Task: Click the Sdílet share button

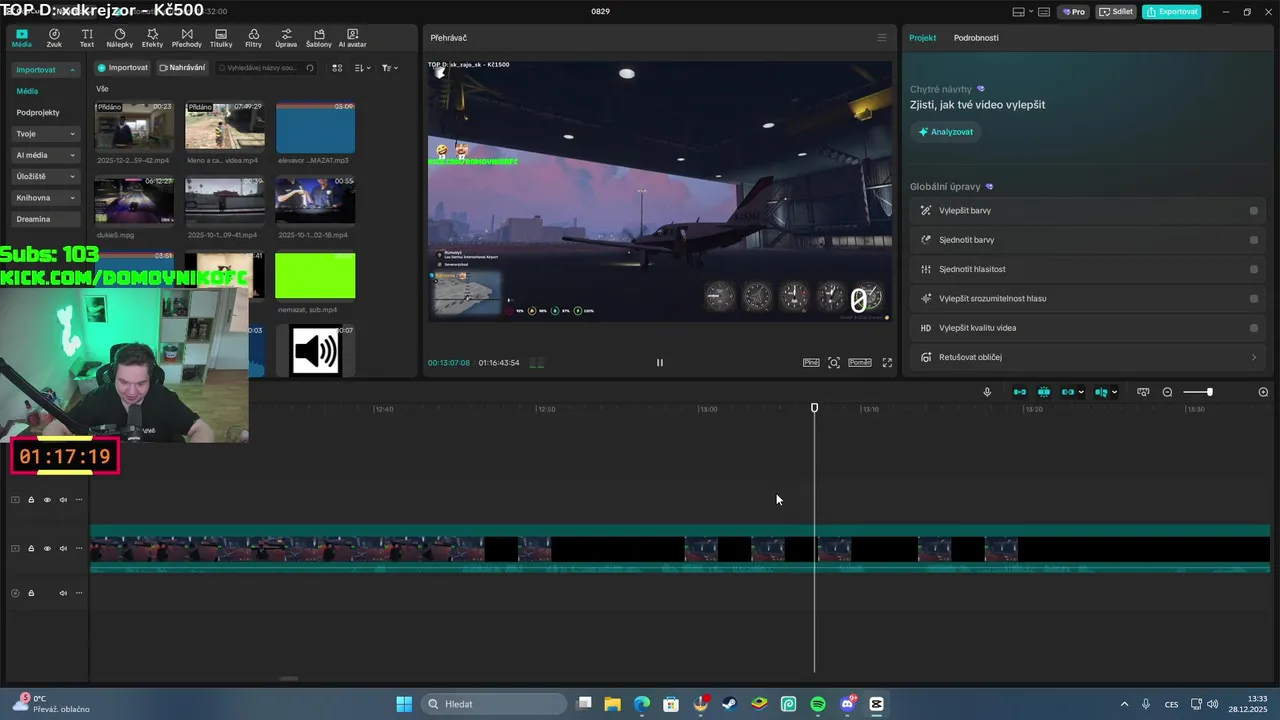Action: (x=1116, y=12)
